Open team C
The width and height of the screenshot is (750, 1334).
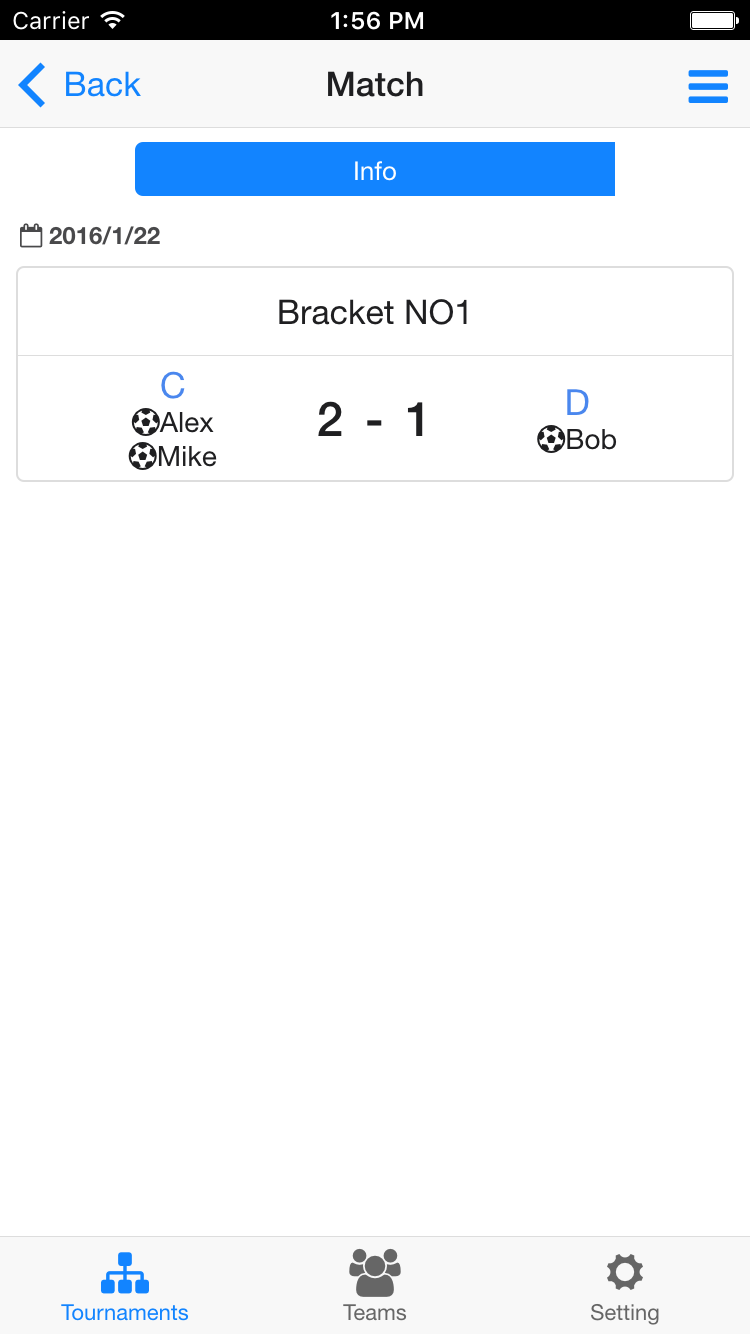(x=173, y=386)
